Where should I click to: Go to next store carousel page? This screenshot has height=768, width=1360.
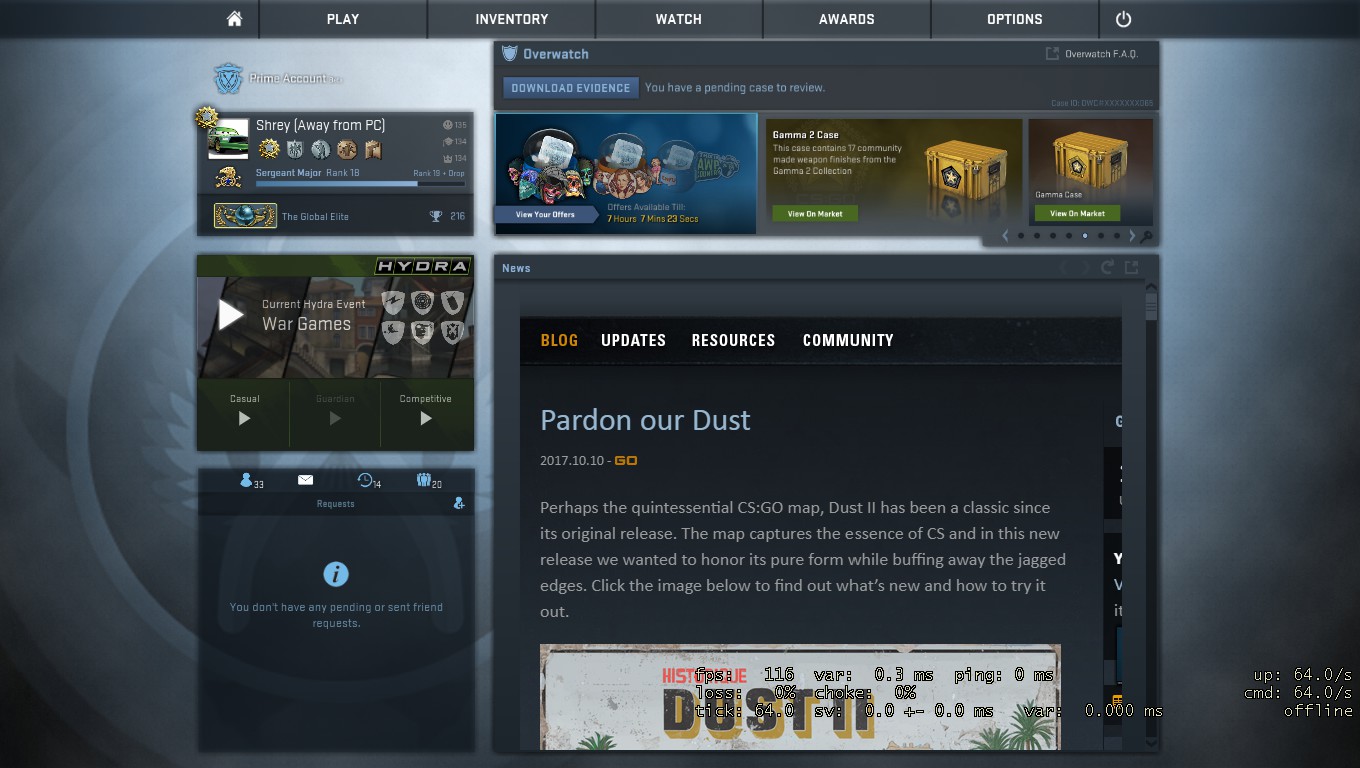1132,236
